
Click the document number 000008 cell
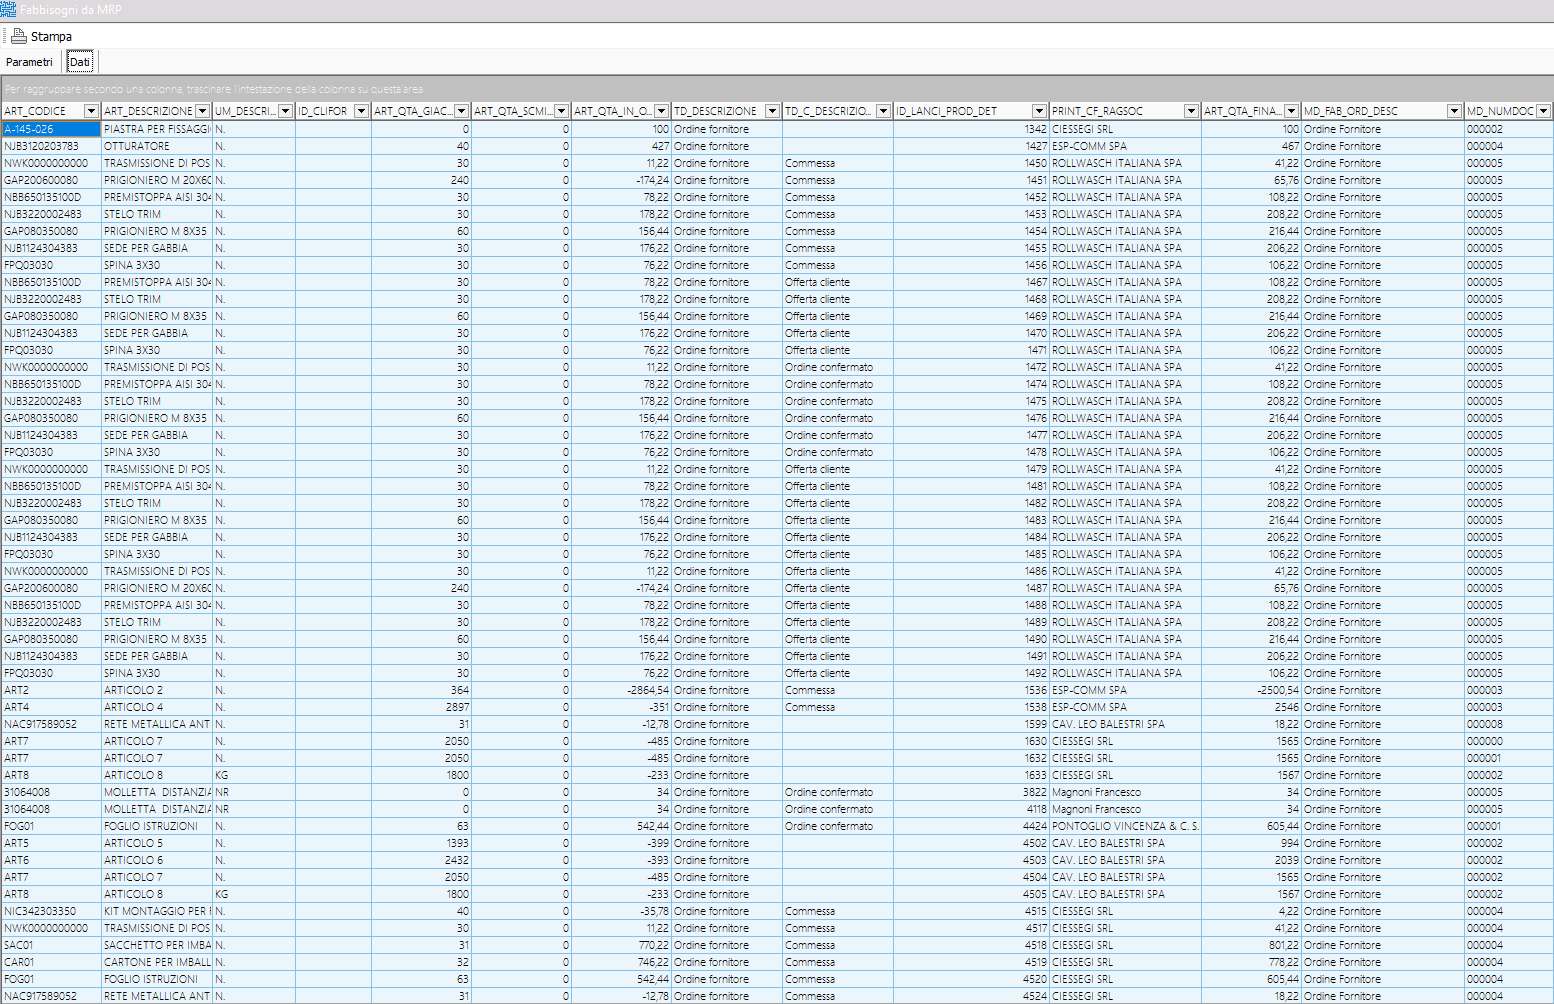click(1508, 724)
